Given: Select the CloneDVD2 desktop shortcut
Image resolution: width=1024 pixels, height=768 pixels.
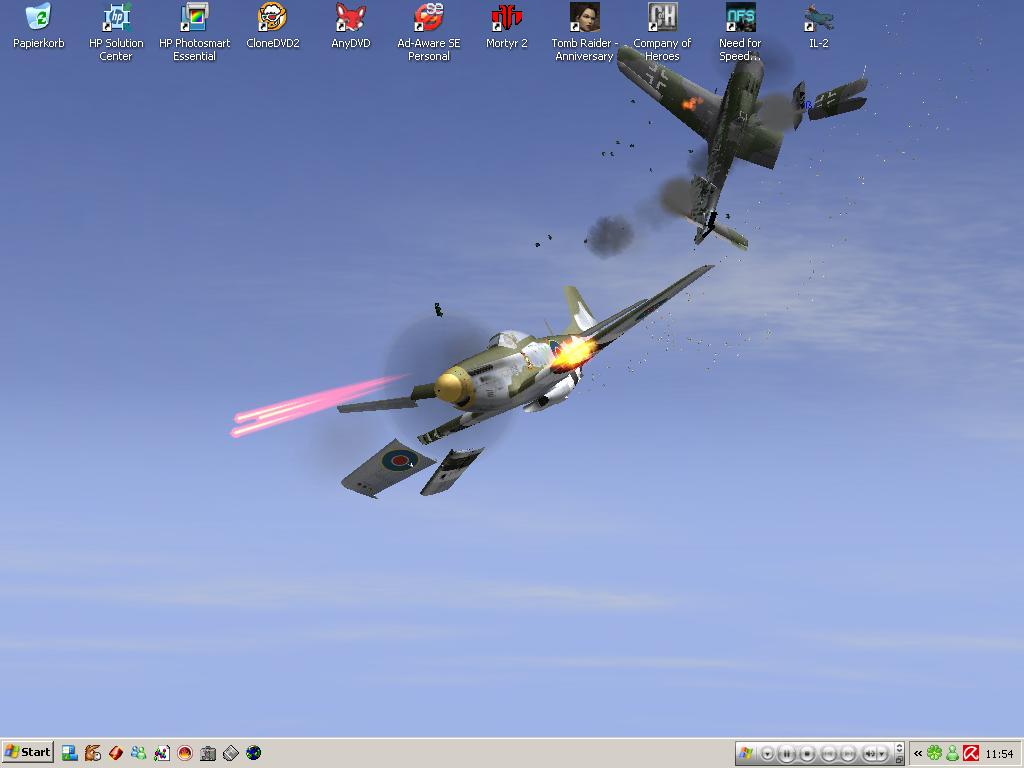Looking at the screenshot, I should click(x=272, y=26).
